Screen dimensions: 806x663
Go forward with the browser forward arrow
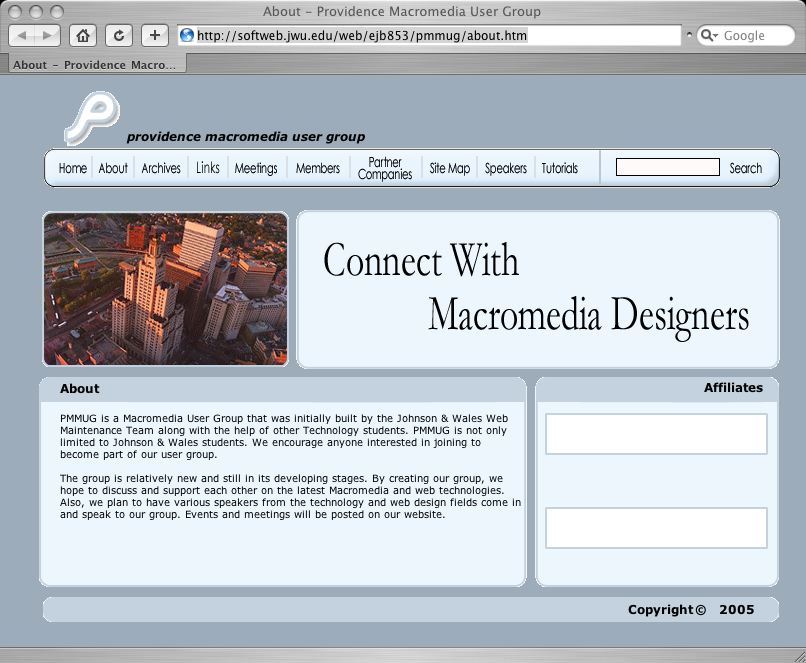pyautogui.click(x=47, y=35)
